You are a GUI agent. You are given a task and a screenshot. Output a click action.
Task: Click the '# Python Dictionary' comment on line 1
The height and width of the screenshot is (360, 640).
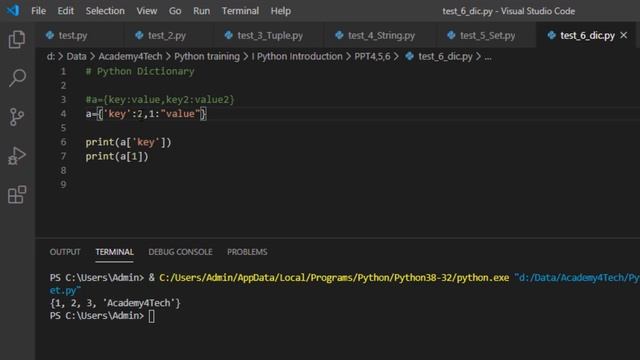(x=140, y=71)
